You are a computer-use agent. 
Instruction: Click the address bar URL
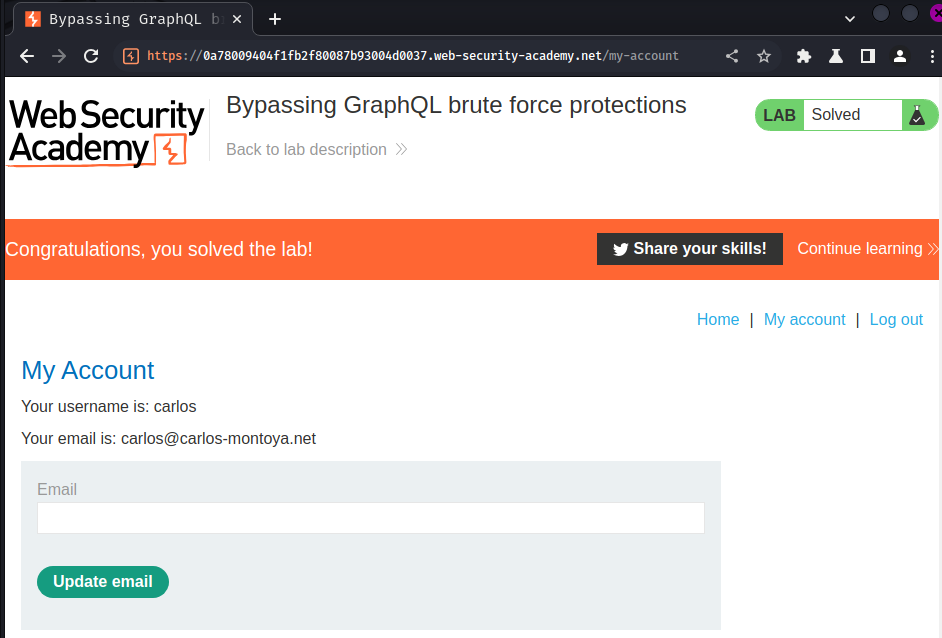tap(413, 56)
